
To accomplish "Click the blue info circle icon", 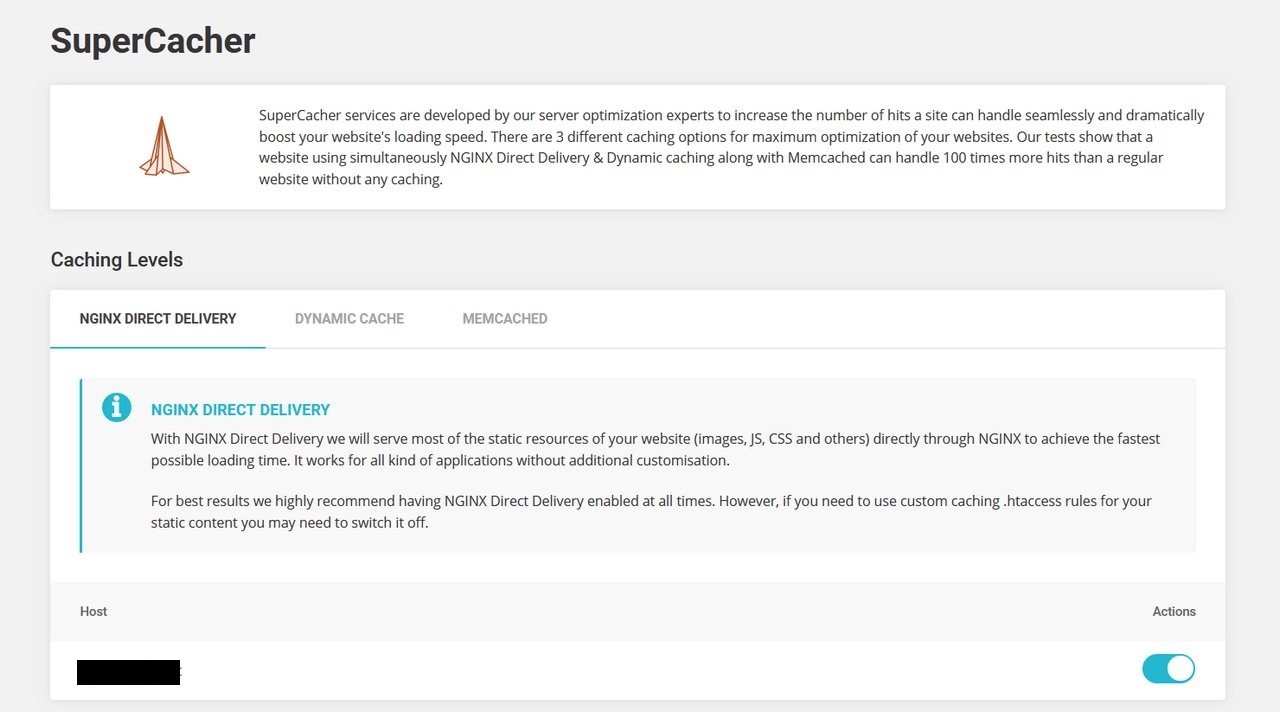I will (x=117, y=407).
